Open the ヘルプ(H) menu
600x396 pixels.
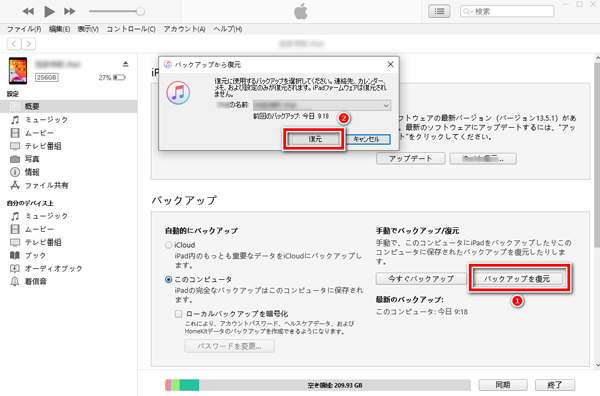(228, 29)
